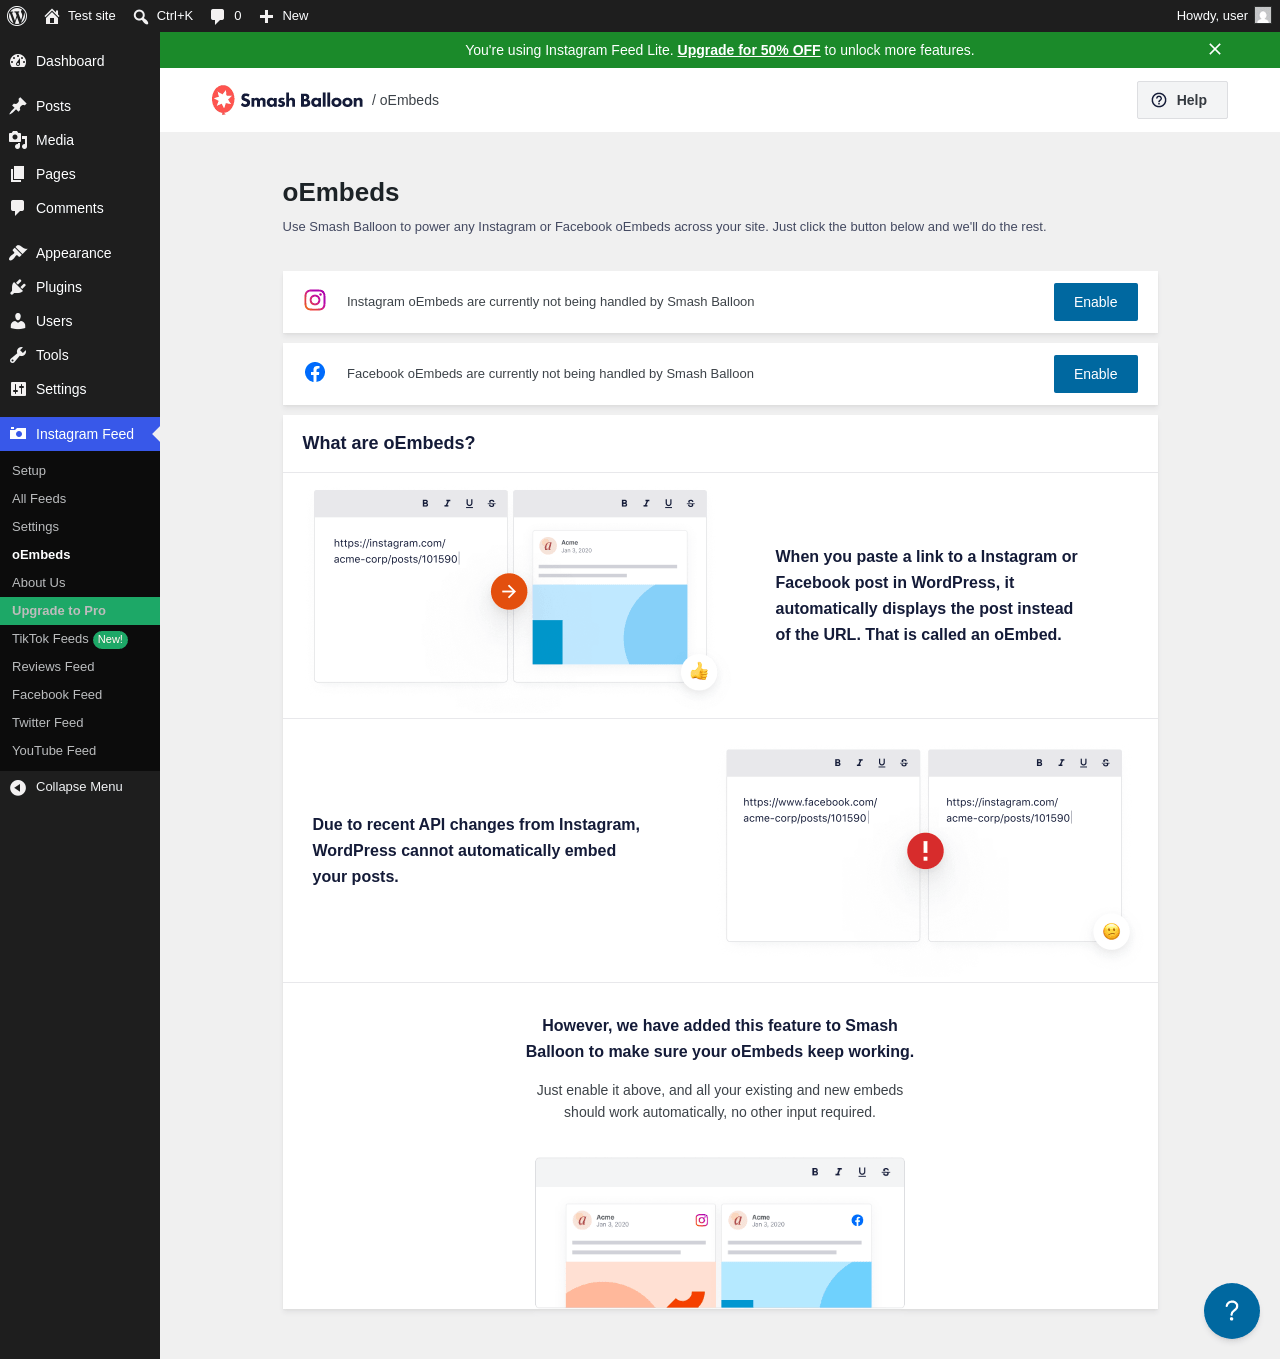Click the Posts pushpin icon
The height and width of the screenshot is (1359, 1280).
(18, 106)
